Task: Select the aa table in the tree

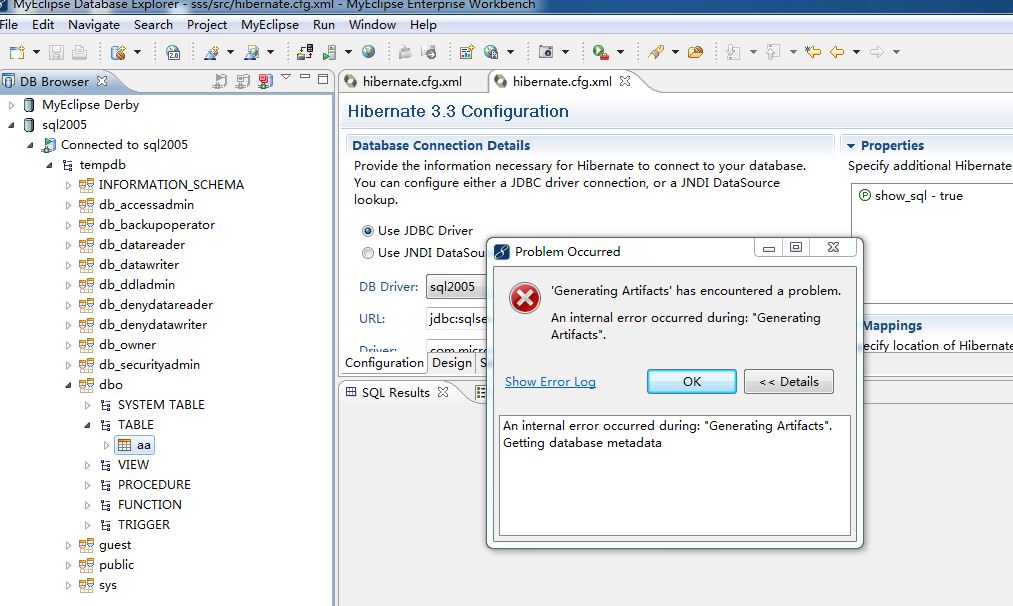Action: coord(135,445)
